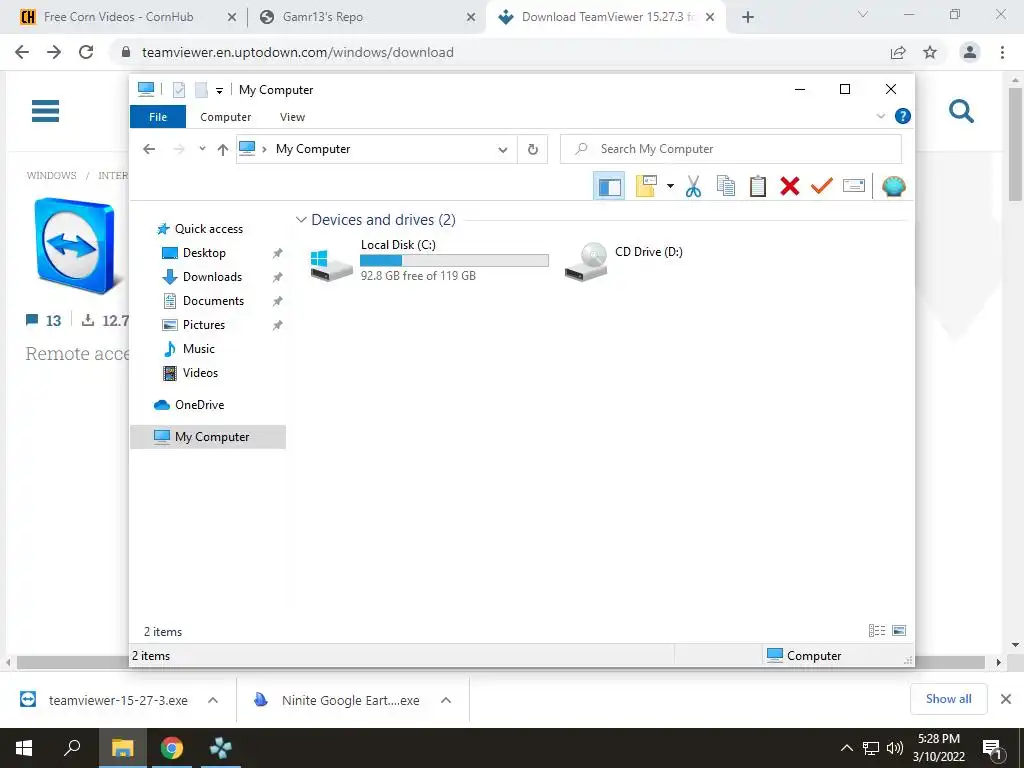The image size is (1024, 768).
Task: Open recent locations dropdown arrow
Action: point(202,149)
